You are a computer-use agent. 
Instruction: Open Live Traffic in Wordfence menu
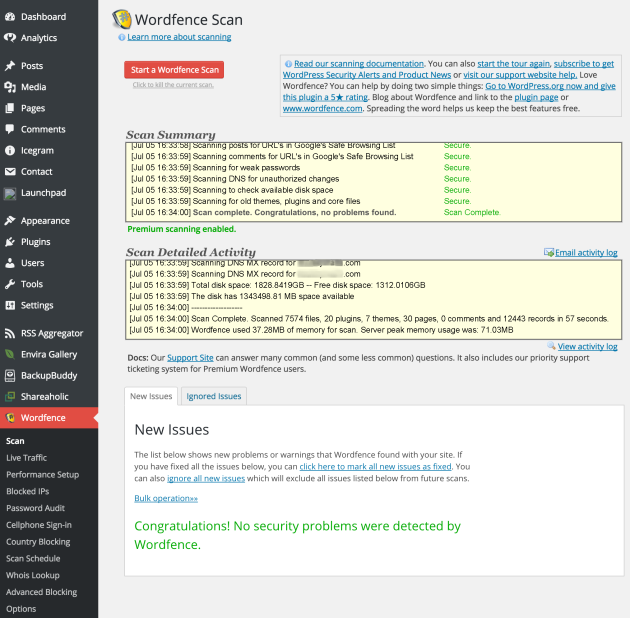click(27, 458)
